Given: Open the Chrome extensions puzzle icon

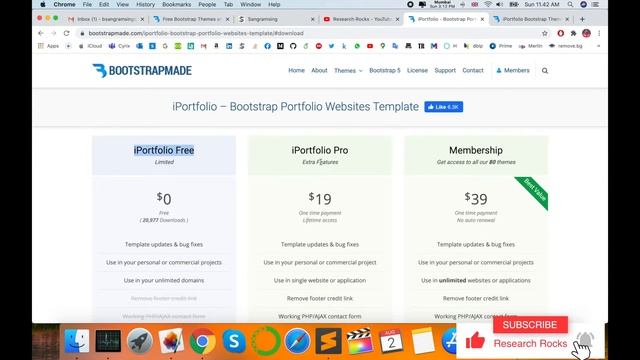Looking at the screenshot, I should tap(573, 33).
